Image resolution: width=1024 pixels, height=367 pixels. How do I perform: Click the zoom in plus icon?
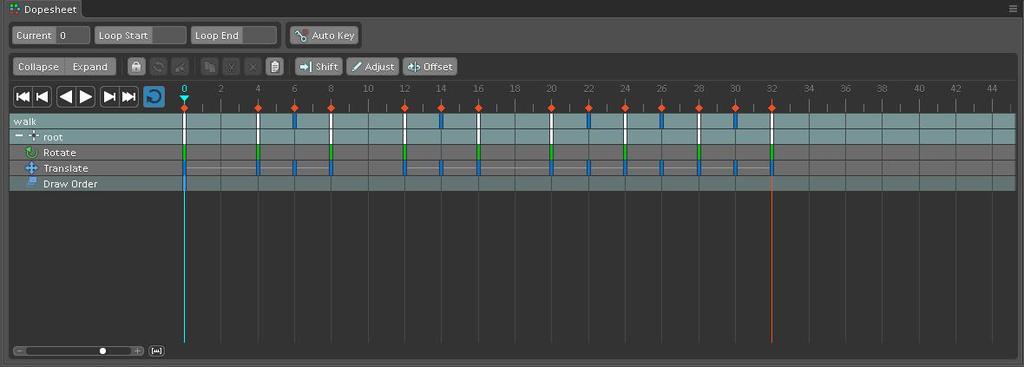pos(137,351)
